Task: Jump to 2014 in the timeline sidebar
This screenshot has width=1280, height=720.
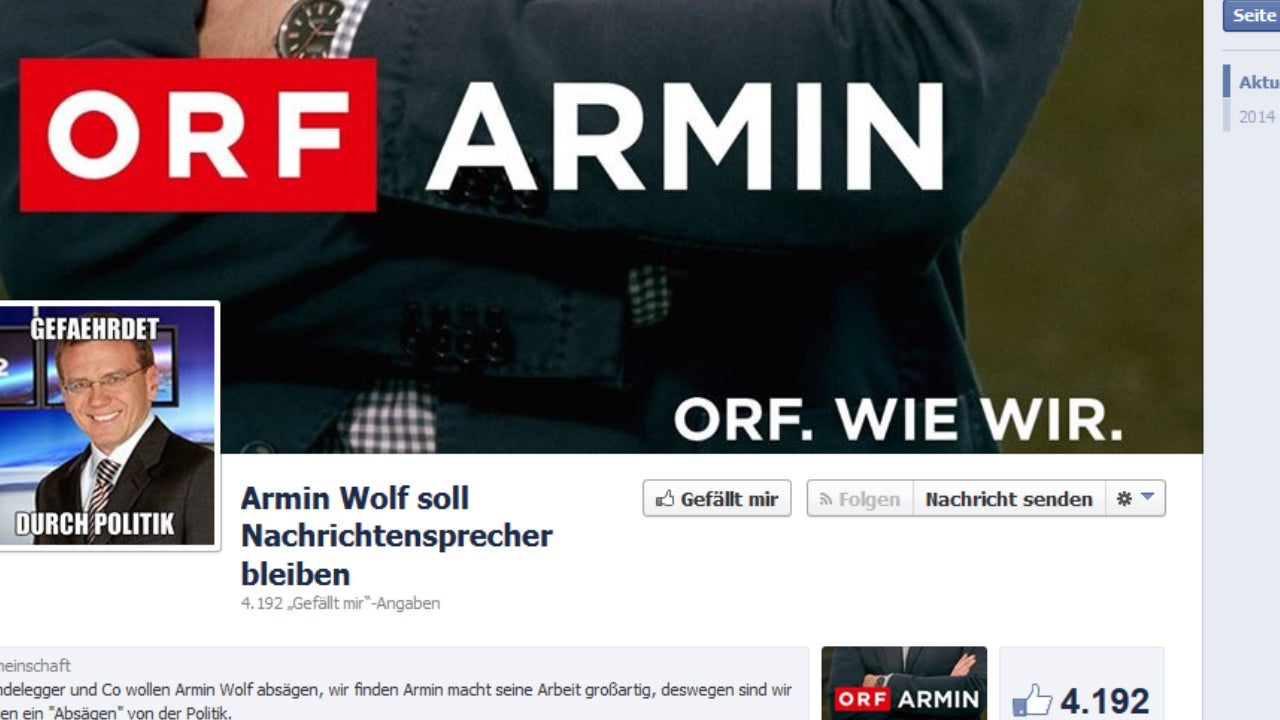Action: [x=1257, y=116]
